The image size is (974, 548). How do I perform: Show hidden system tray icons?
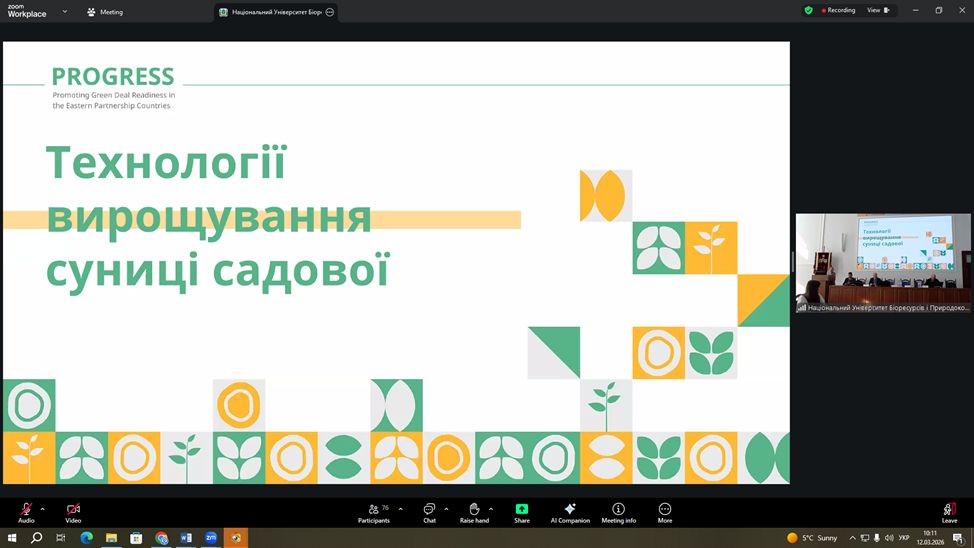point(852,538)
